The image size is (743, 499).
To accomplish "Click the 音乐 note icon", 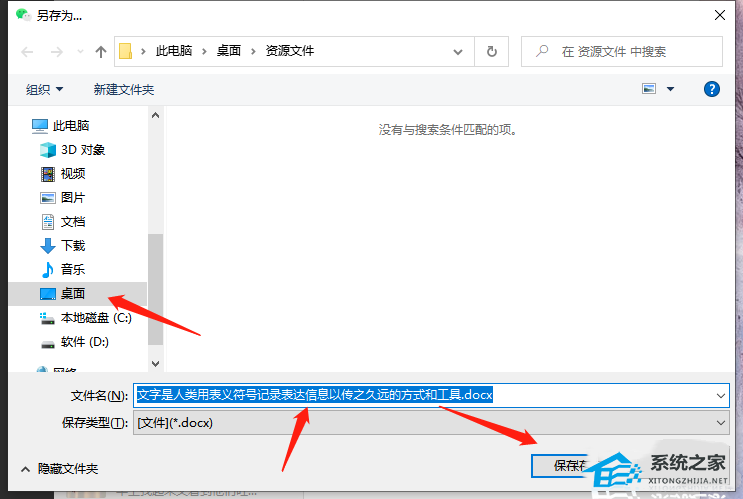I will click(x=47, y=270).
